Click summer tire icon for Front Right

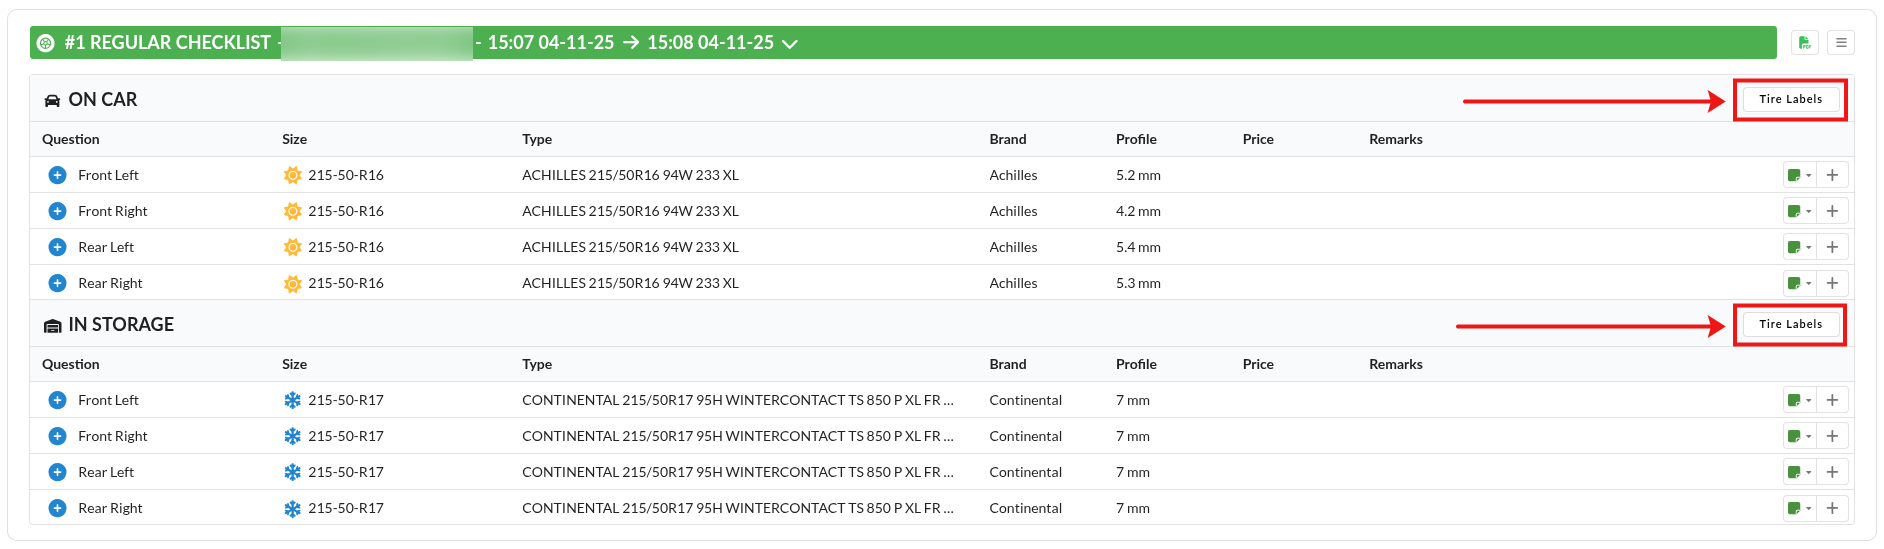(292, 211)
